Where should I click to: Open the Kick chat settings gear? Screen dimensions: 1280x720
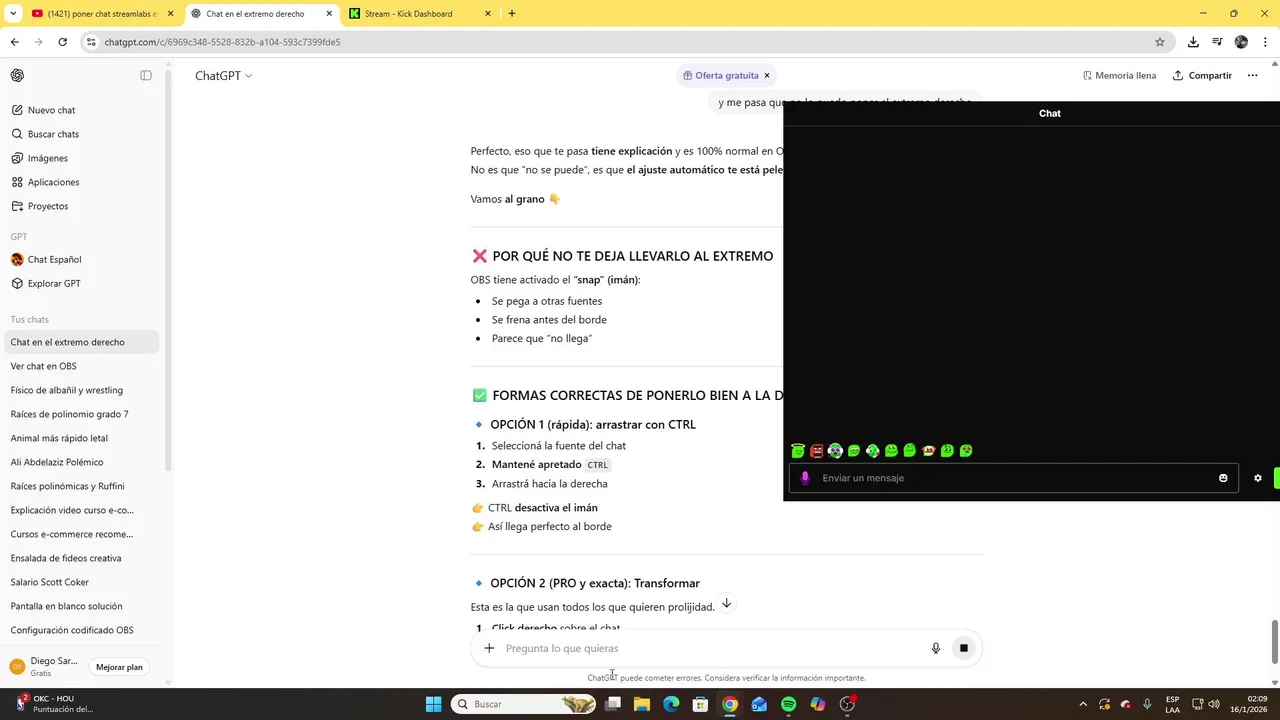coord(1258,478)
